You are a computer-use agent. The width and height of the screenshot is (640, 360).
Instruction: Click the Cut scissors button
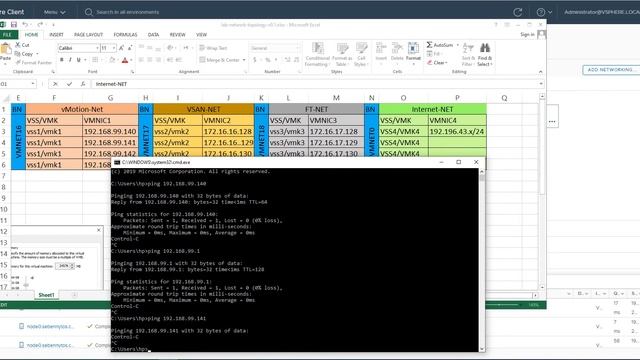pyautogui.click(x=22, y=45)
